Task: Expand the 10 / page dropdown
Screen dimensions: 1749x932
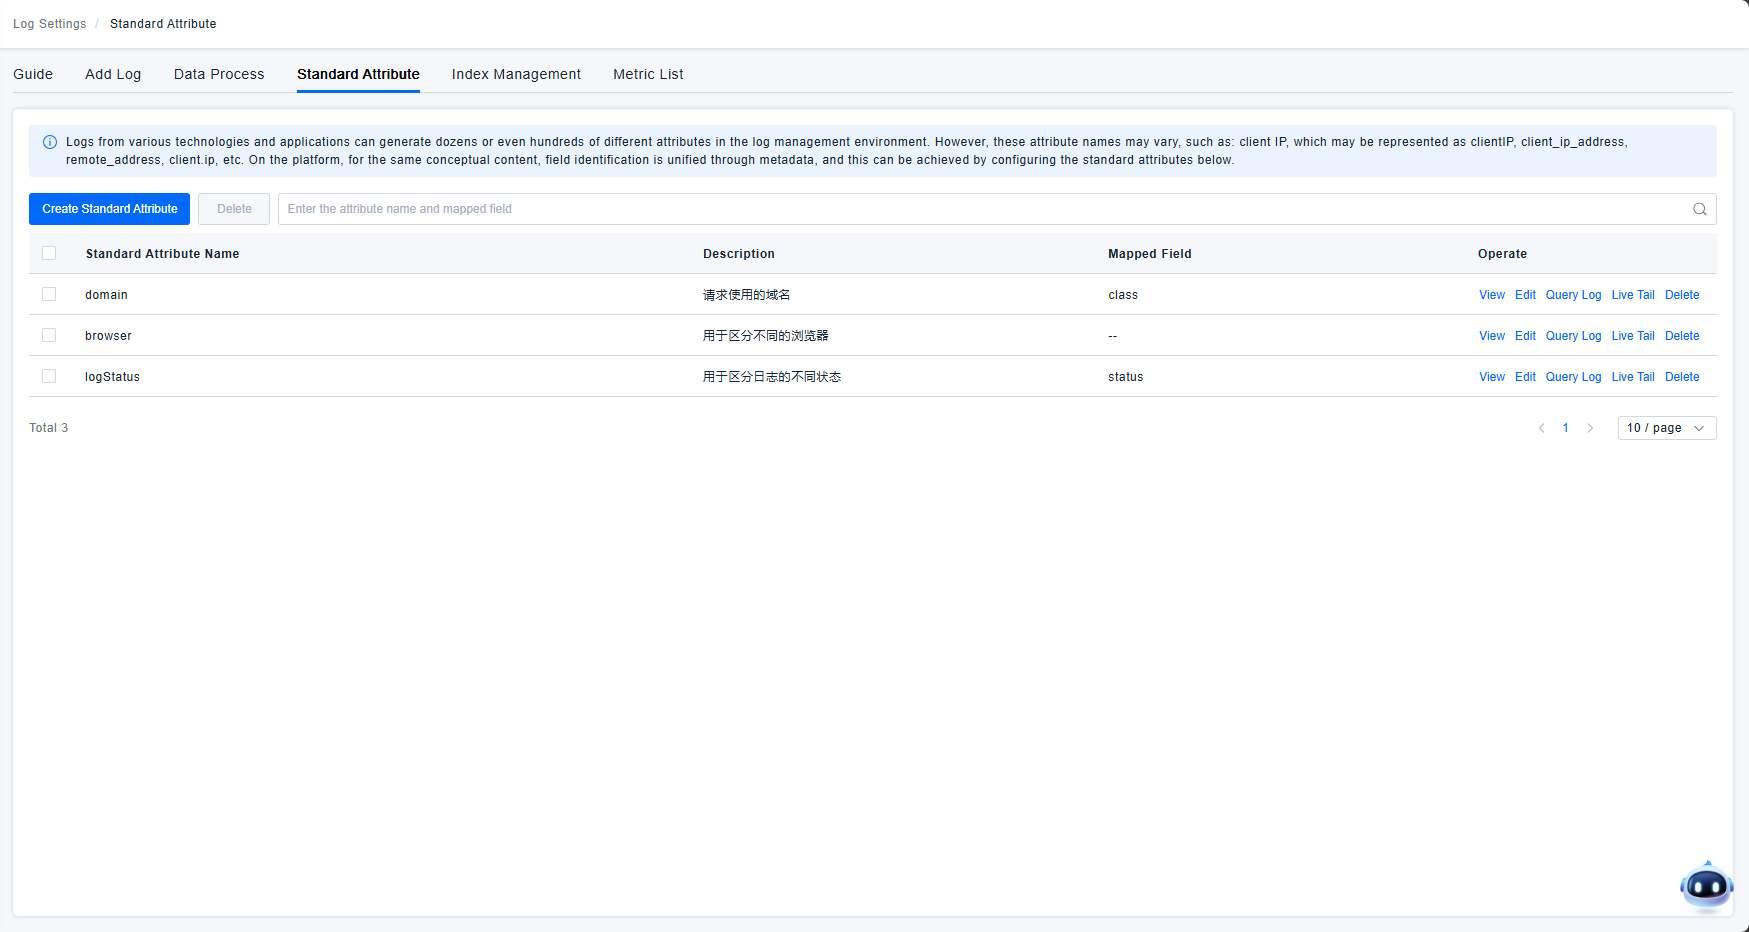Action: click(x=1666, y=428)
